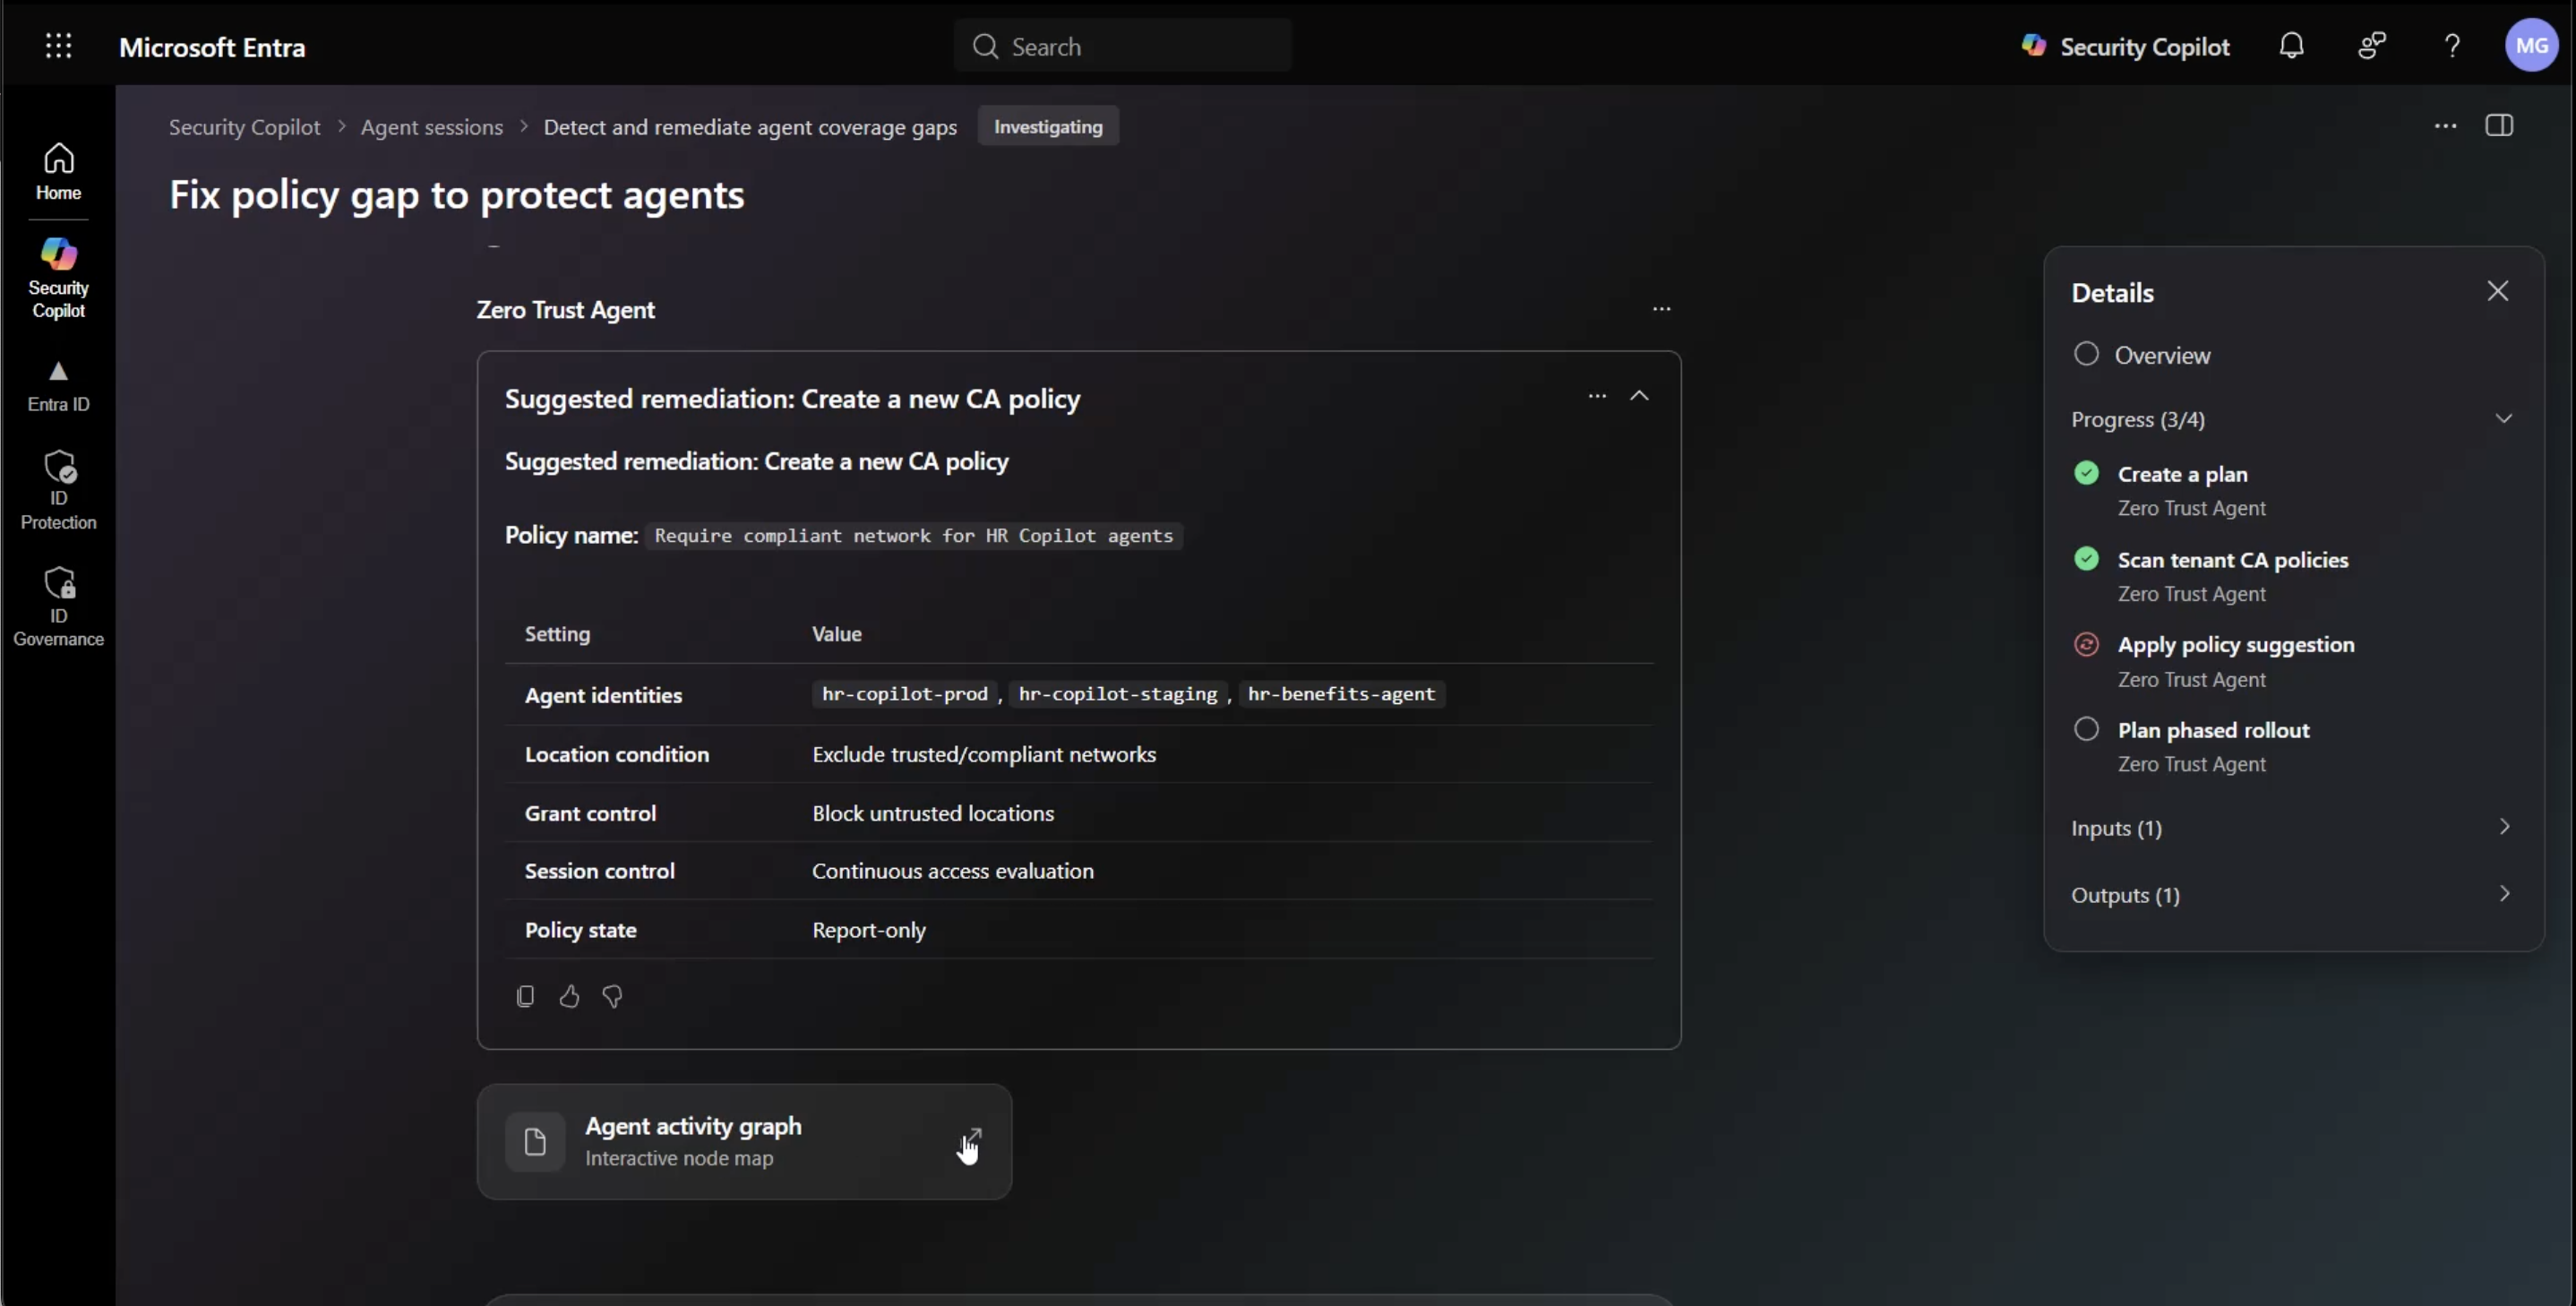Image resolution: width=2576 pixels, height=1306 pixels.
Task: Click the thumbs up feedback icon
Action: (x=569, y=996)
